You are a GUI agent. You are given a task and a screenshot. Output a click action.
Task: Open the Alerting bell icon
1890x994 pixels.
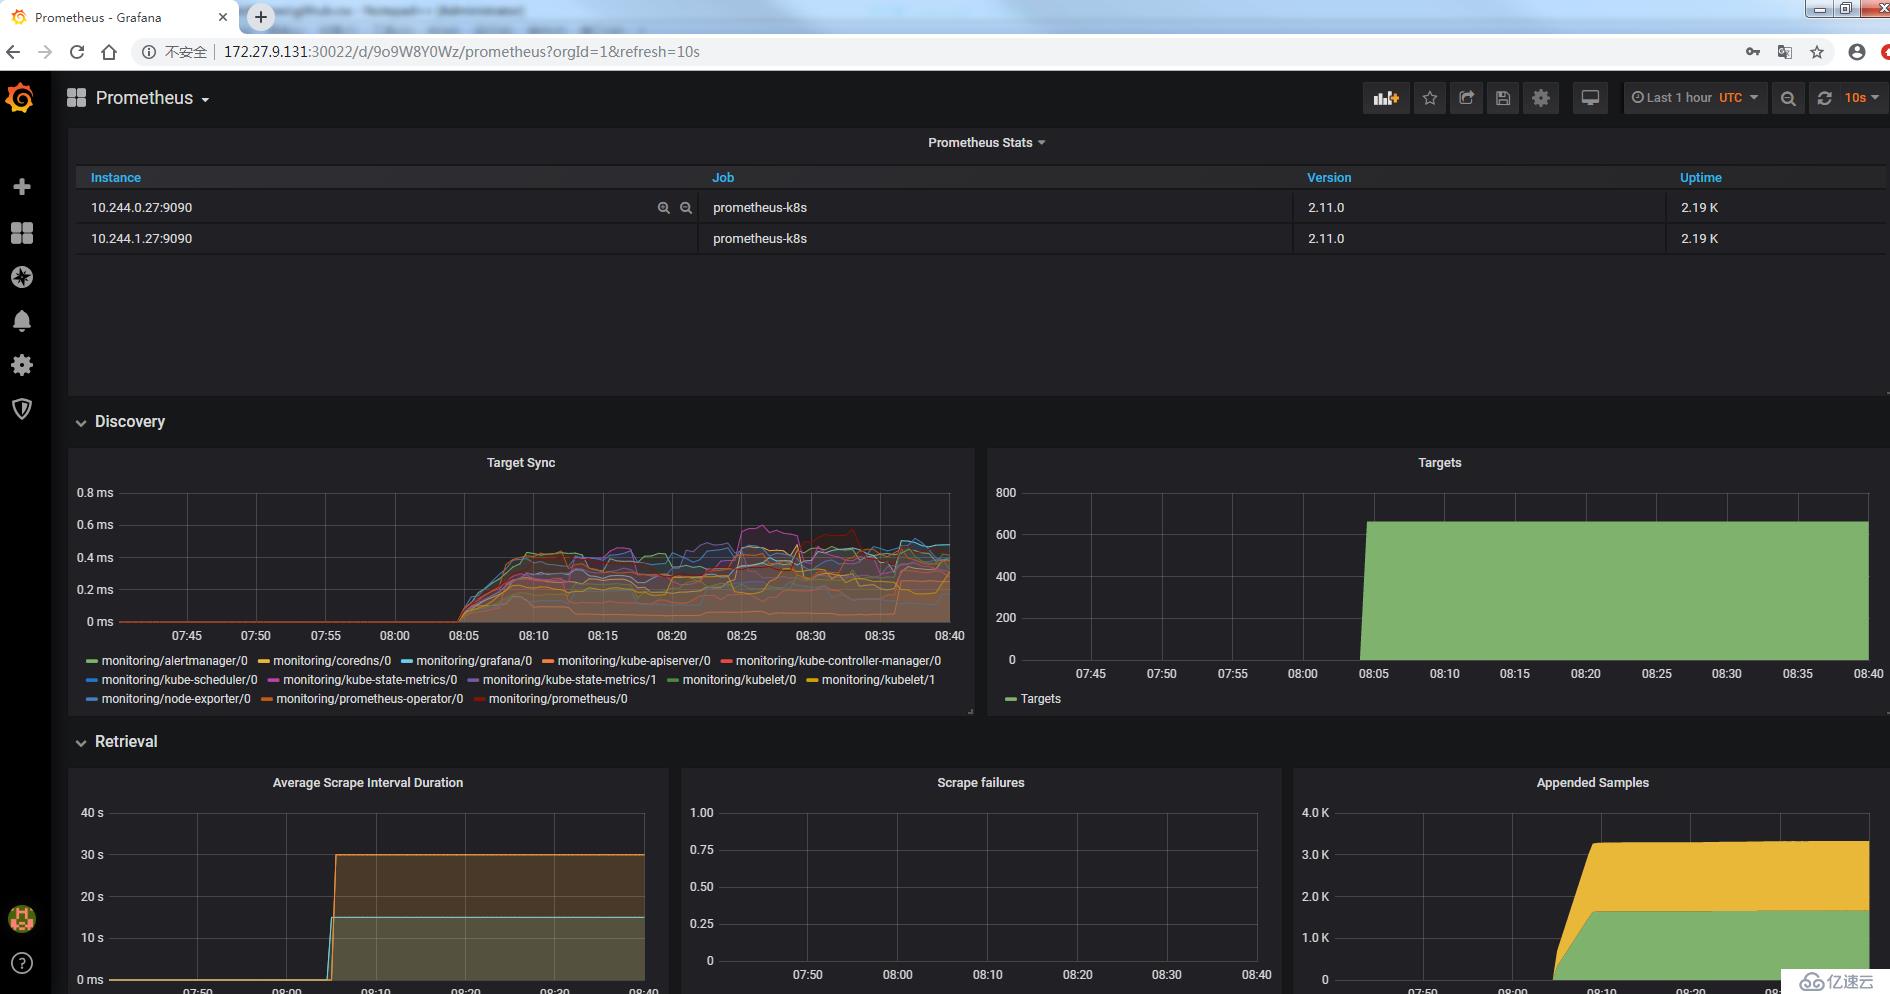click(x=22, y=321)
